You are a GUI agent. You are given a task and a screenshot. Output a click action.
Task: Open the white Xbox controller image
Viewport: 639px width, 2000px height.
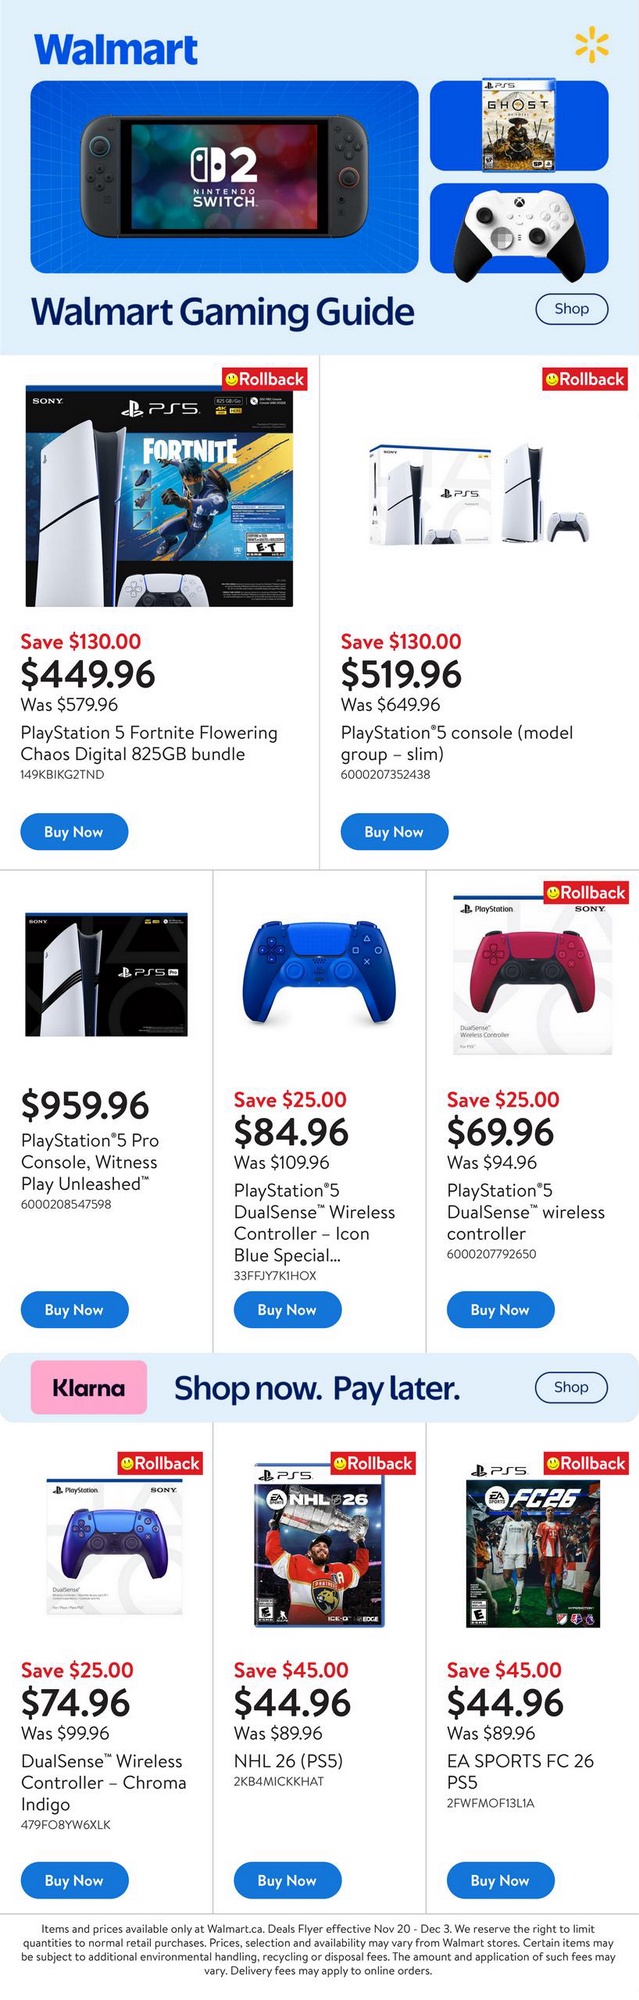tap(518, 229)
